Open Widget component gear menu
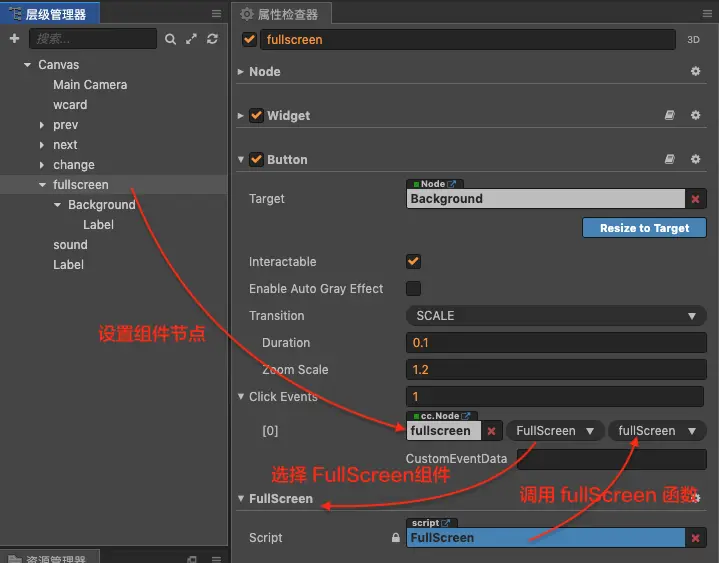The width and height of the screenshot is (719, 563). (x=696, y=115)
